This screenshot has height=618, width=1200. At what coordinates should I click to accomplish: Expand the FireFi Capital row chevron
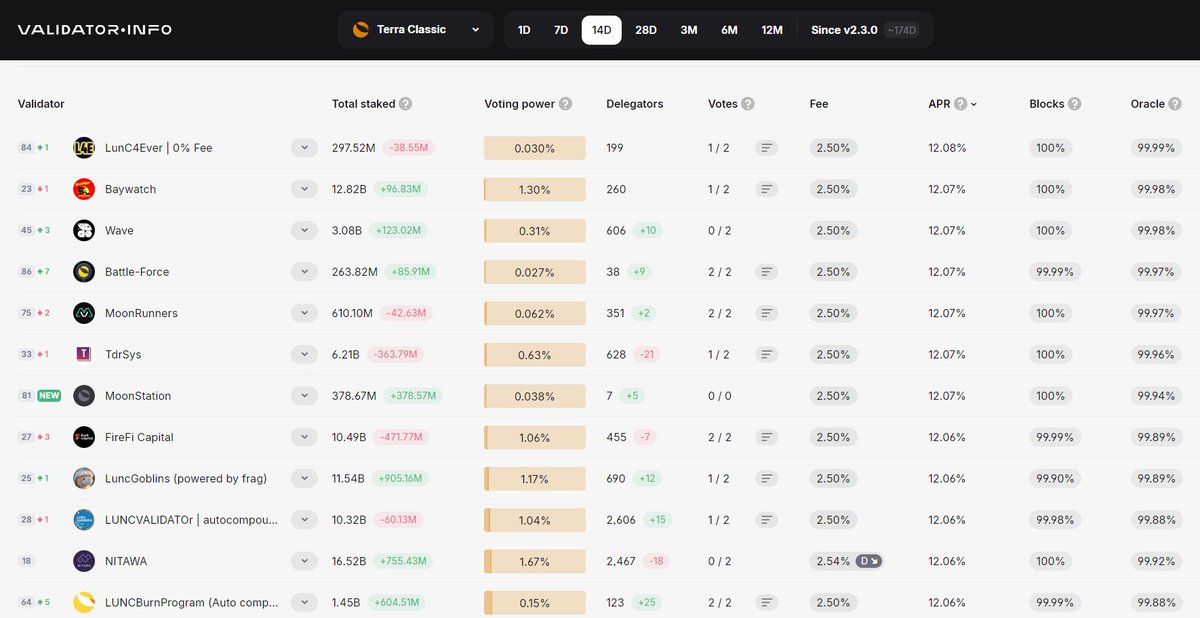pos(304,437)
